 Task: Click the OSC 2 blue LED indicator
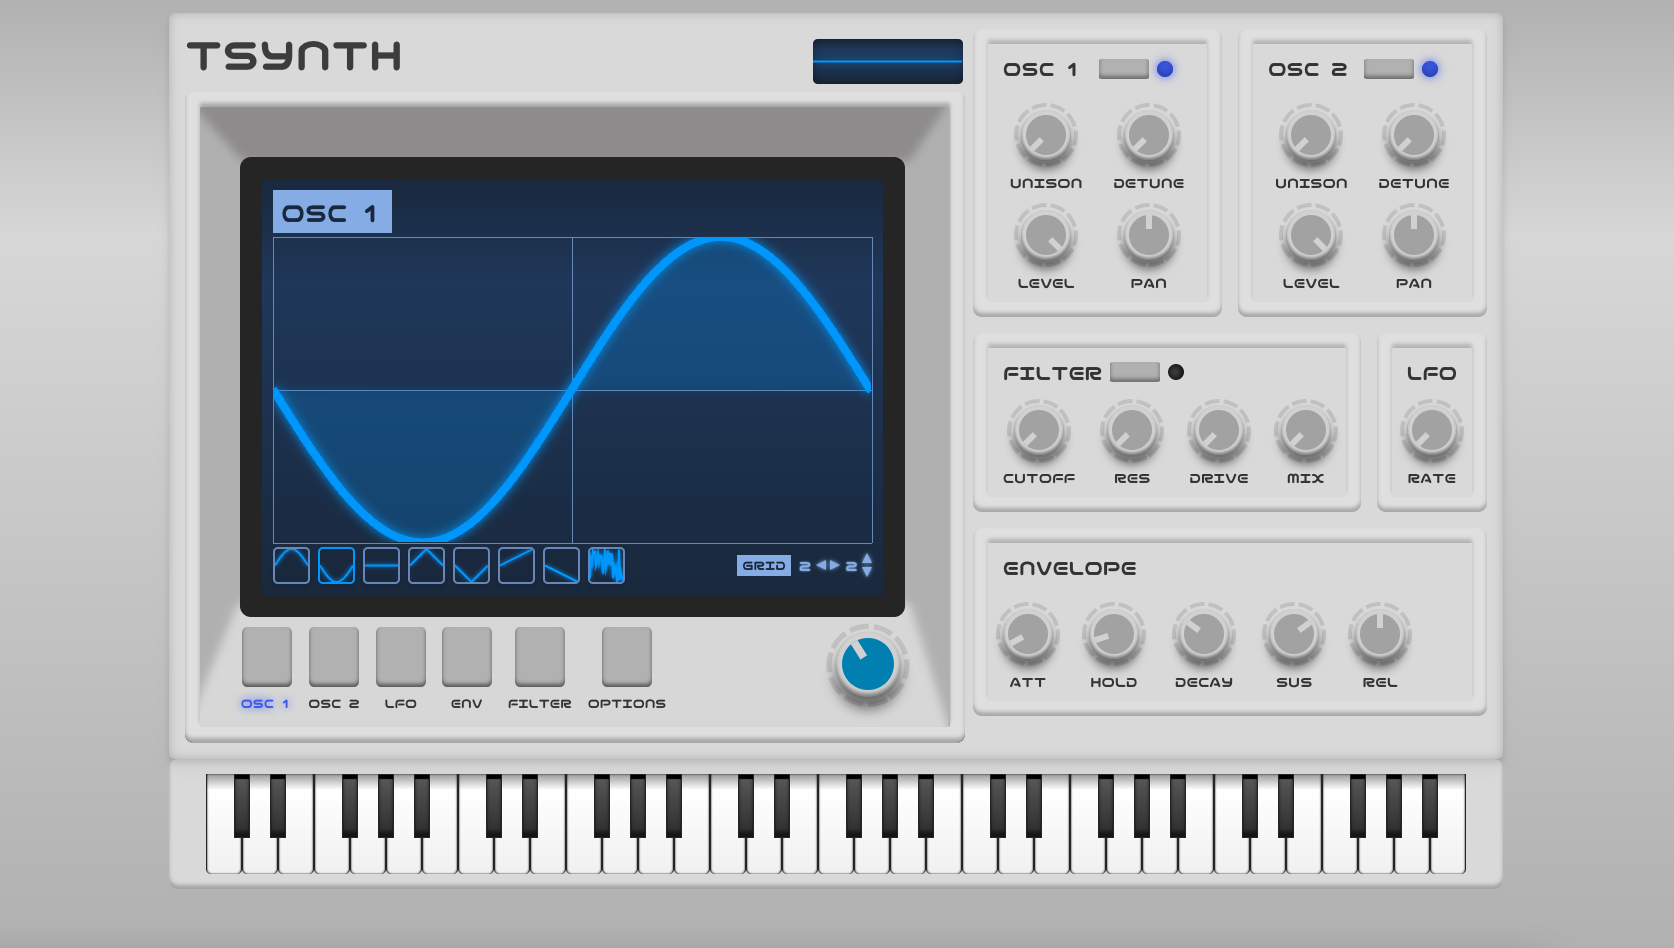click(x=1430, y=69)
